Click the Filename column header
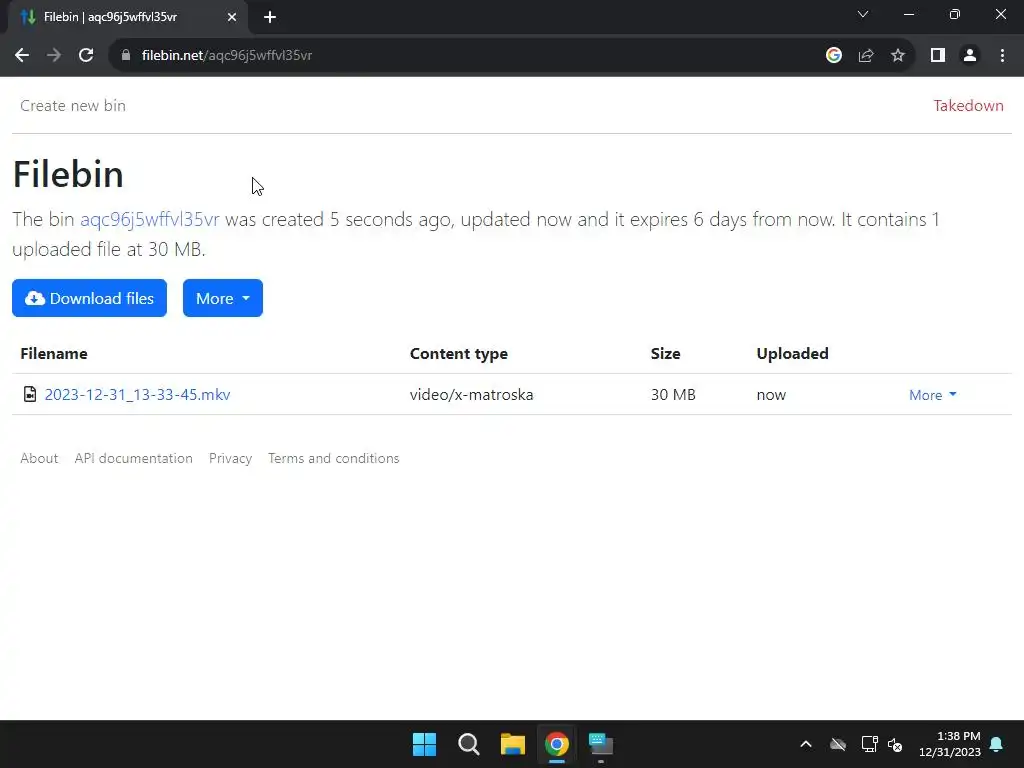Viewport: 1024px width, 768px height. 54,353
